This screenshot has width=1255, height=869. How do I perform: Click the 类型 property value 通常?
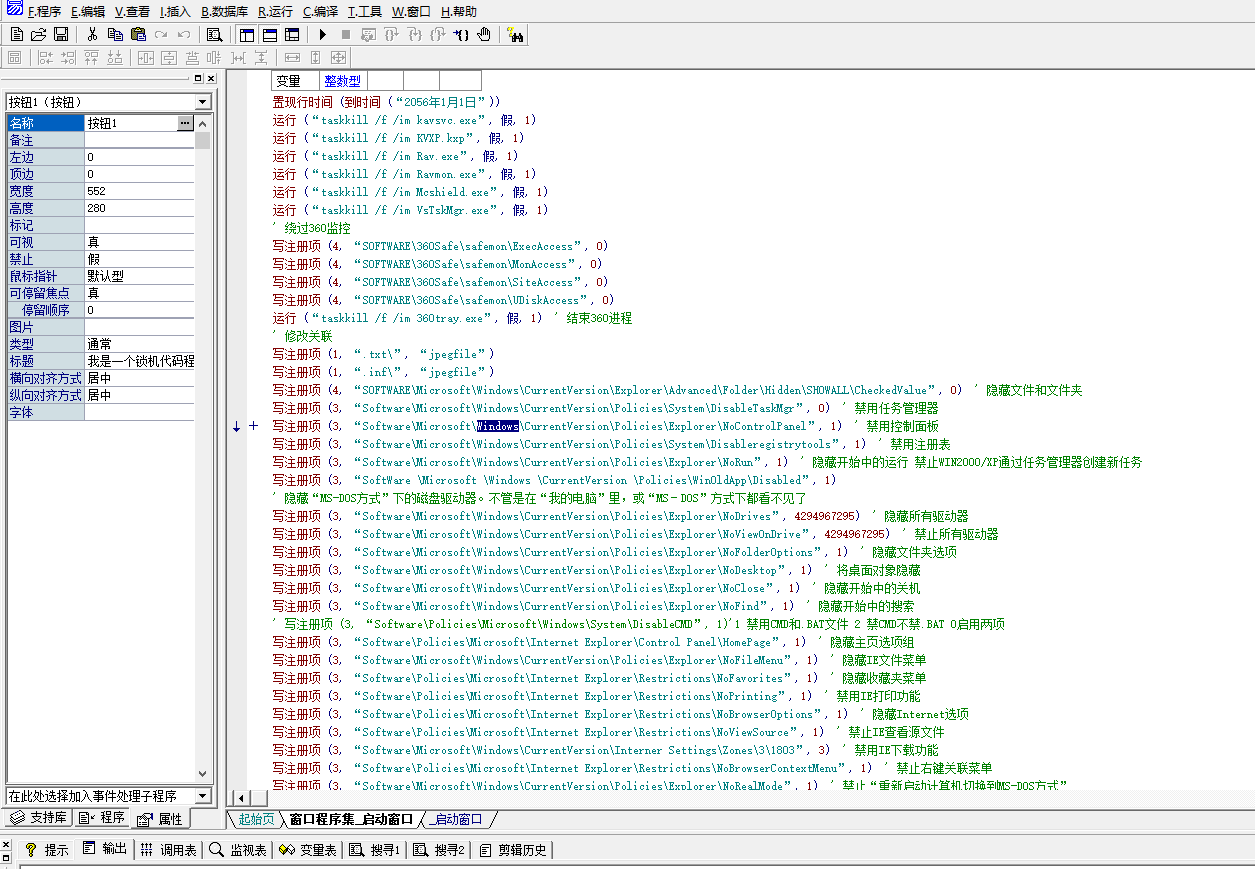139,344
